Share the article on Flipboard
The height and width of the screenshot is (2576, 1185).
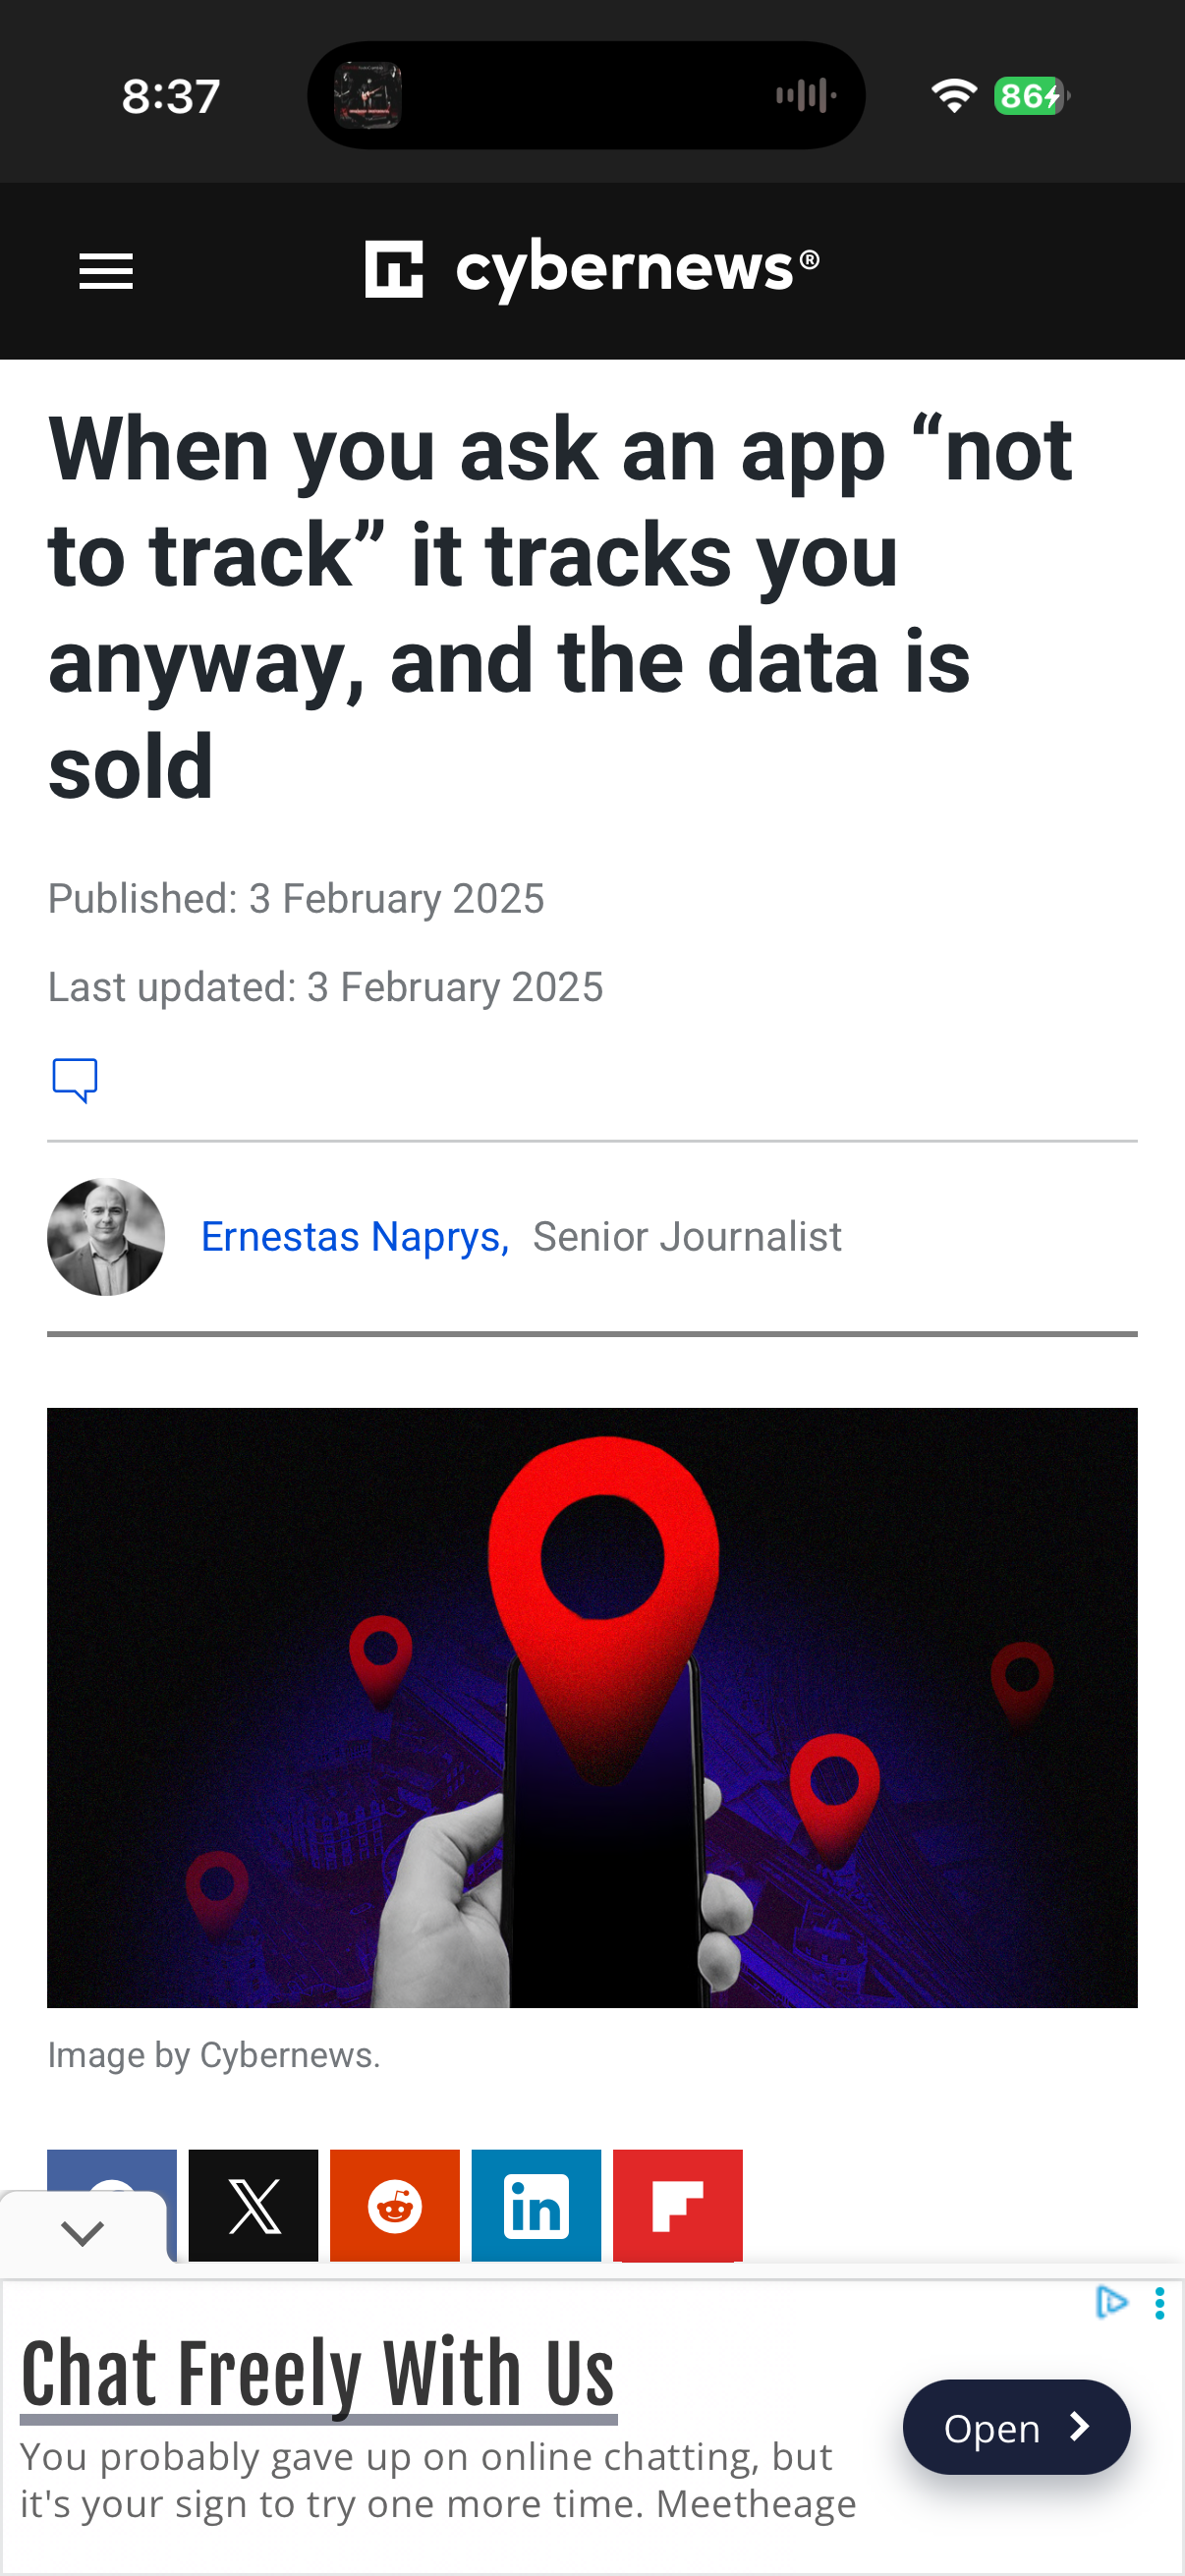pyautogui.click(x=678, y=2205)
